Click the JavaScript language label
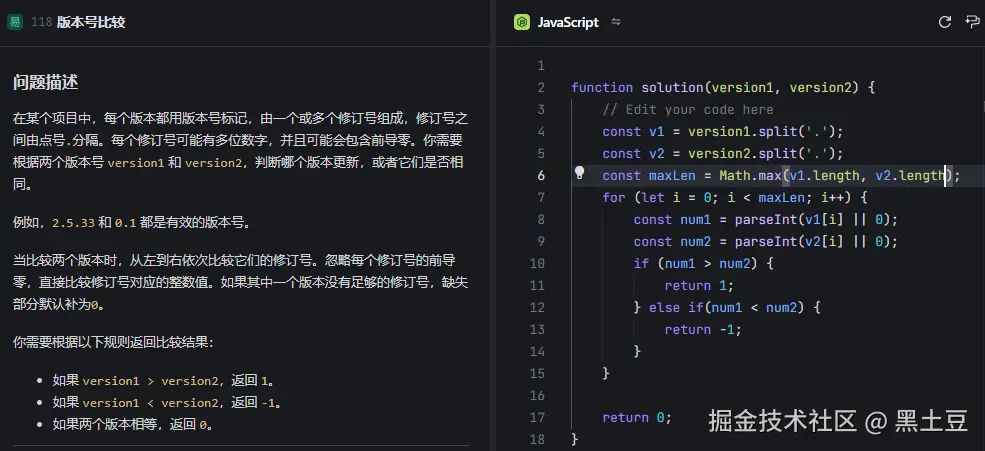Image resolution: width=985 pixels, height=451 pixels. click(568, 23)
